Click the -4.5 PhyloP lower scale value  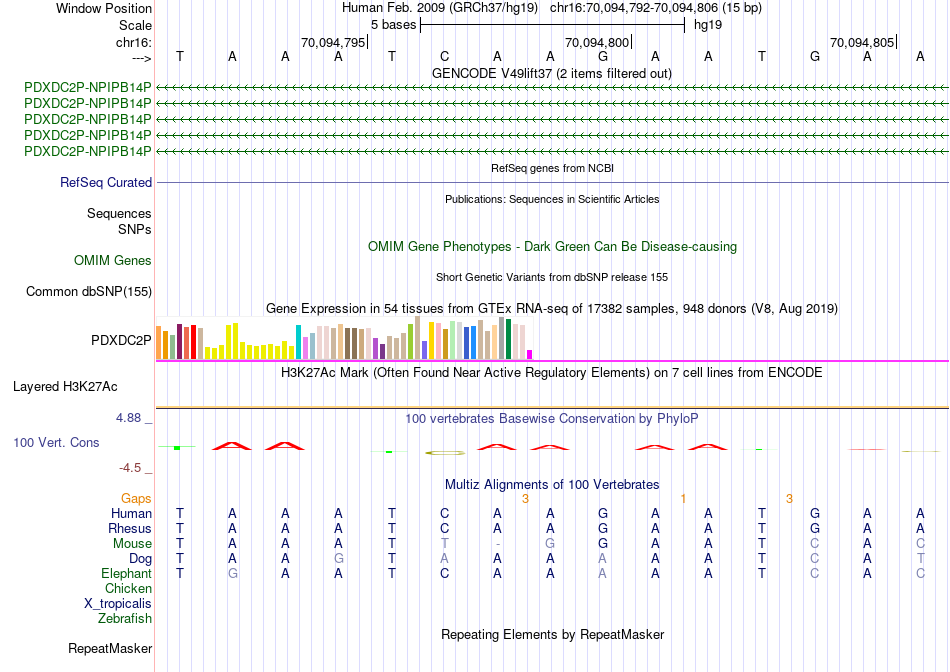[x=130, y=468]
